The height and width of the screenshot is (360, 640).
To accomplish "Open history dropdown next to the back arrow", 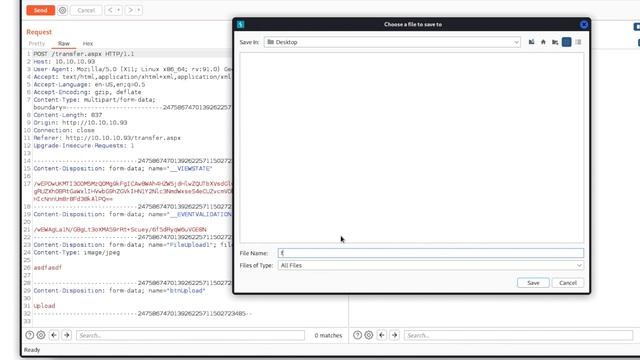I will coord(118,10).
